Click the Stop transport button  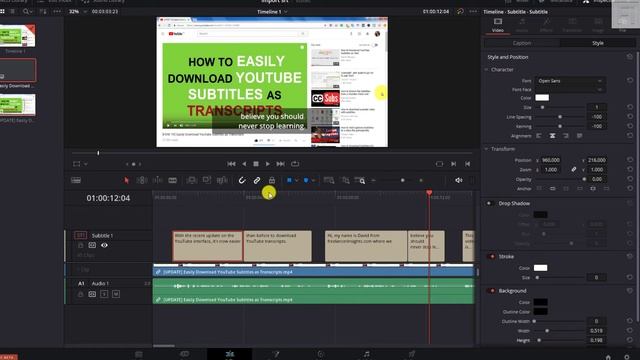[x=256, y=164]
